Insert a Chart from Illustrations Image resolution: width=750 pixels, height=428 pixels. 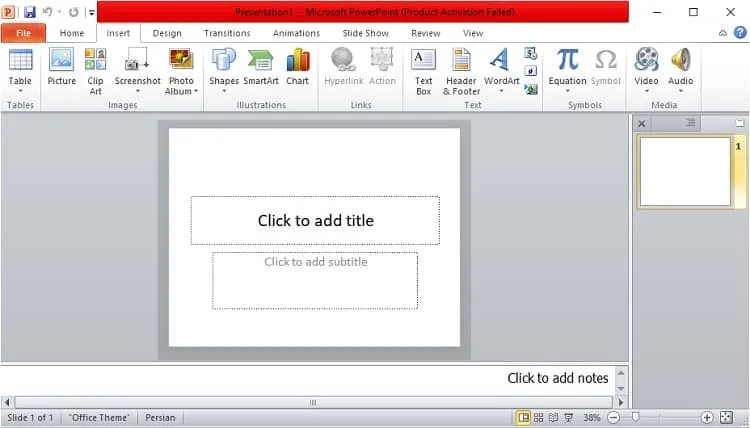pos(298,67)
